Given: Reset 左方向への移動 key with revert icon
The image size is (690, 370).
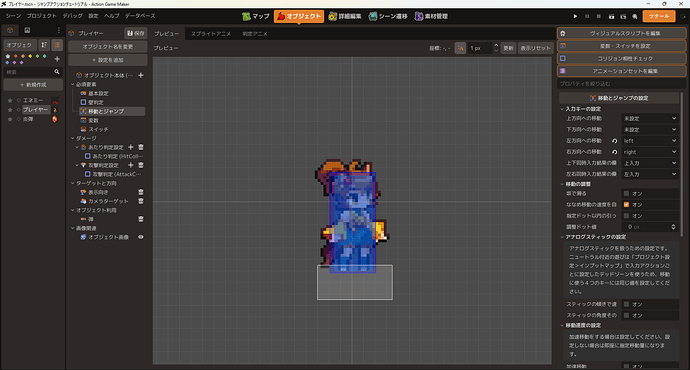Looking at the screenshot, I should pos(615,141).
